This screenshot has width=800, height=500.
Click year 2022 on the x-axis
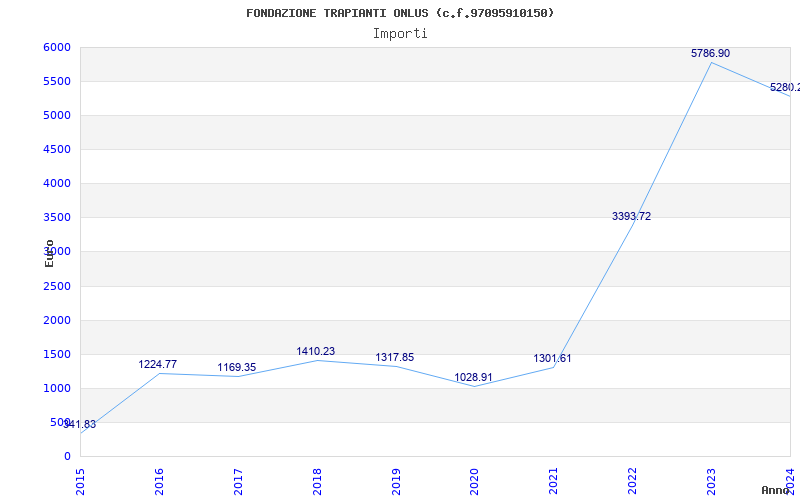[x=632, y=481]
